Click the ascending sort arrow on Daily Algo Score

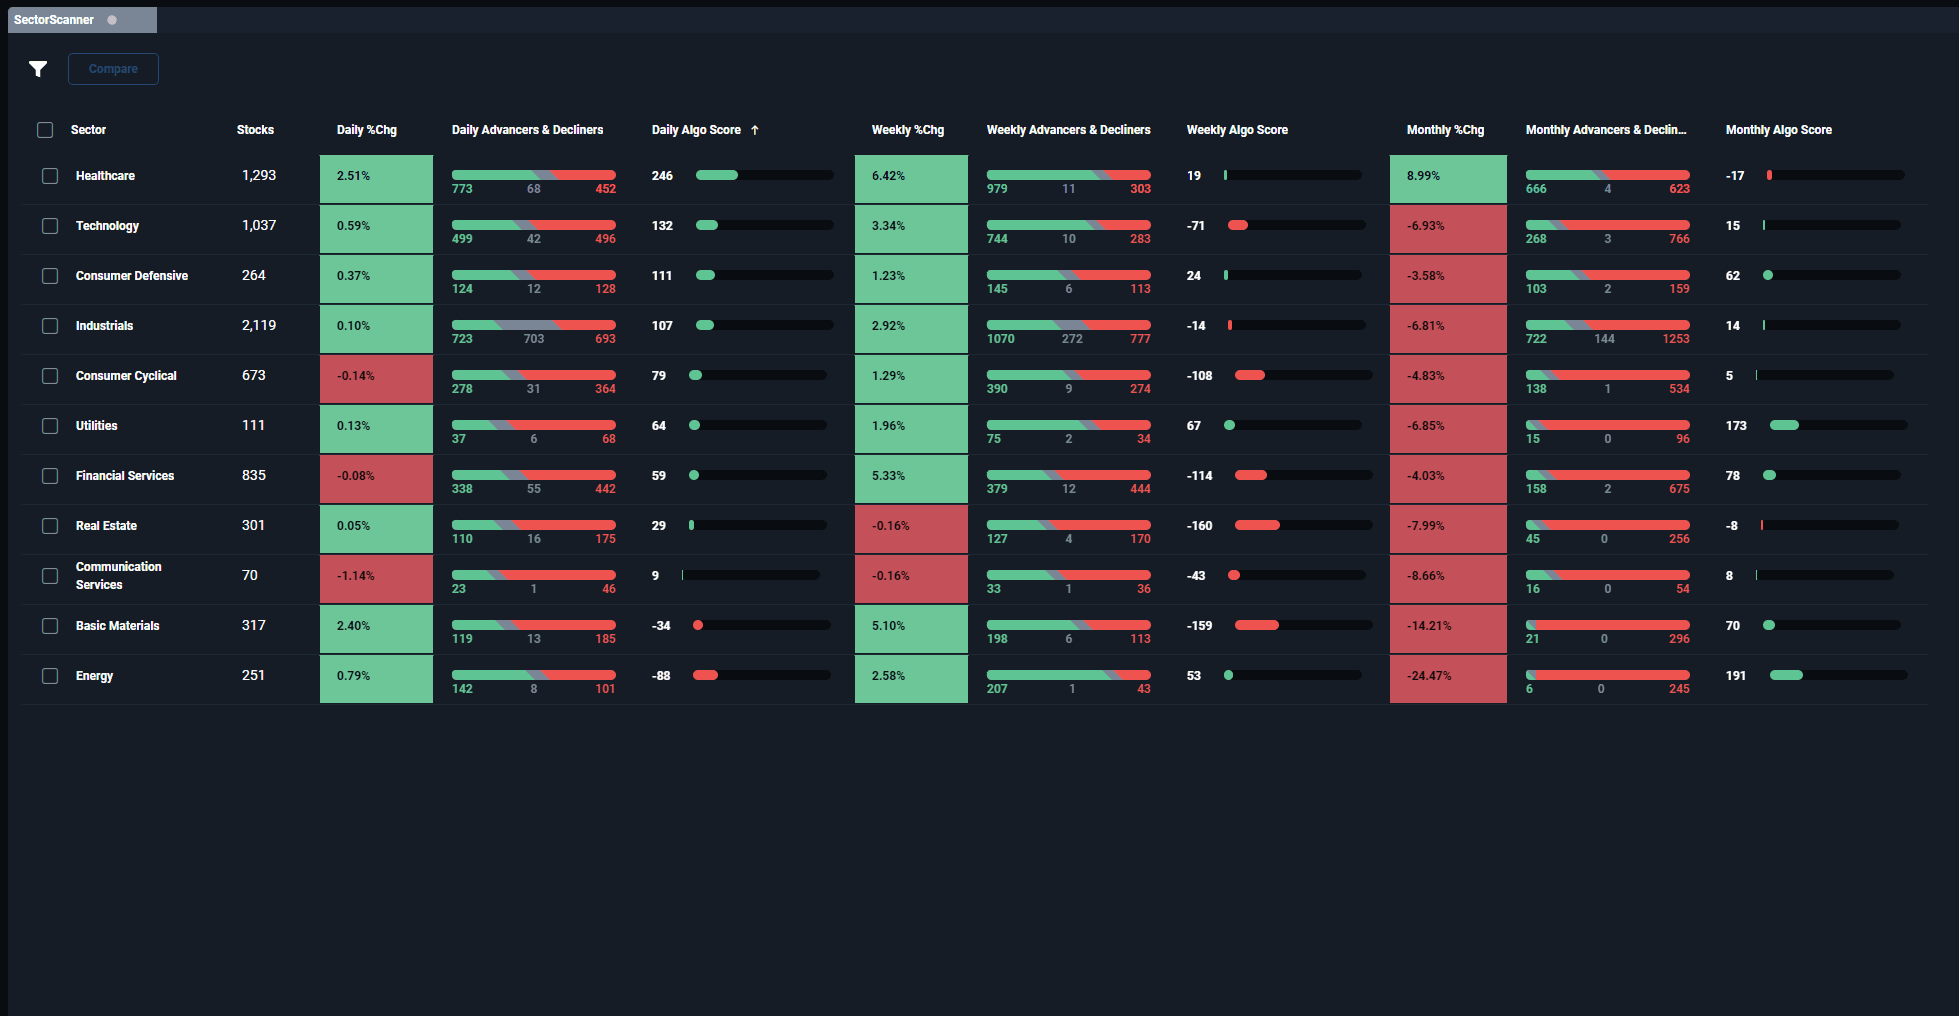(755, 130)
